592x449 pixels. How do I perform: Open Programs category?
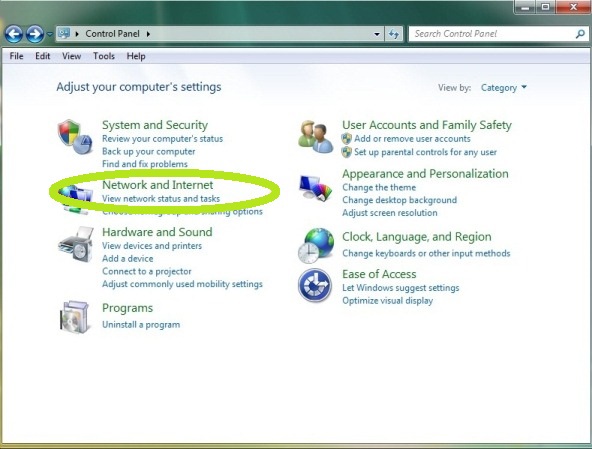click(x=127, y=308)
